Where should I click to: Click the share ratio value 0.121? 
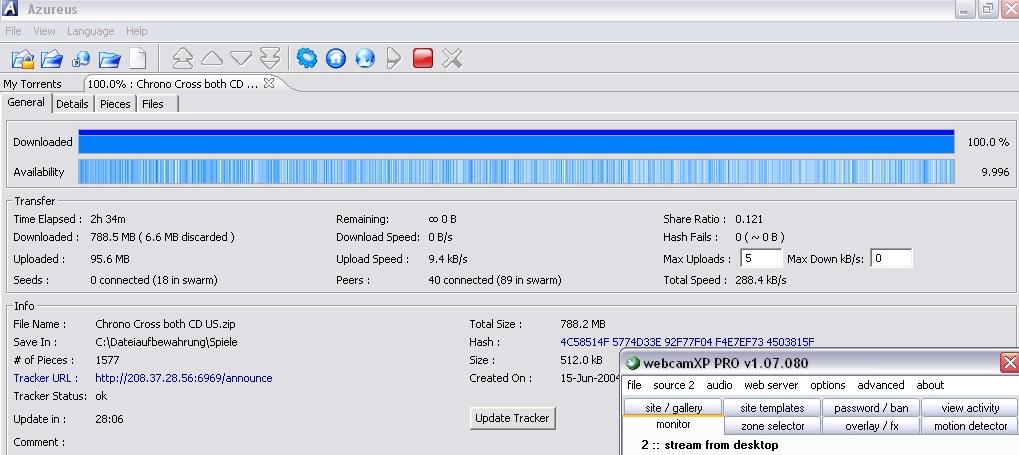[x=749, y=219]
